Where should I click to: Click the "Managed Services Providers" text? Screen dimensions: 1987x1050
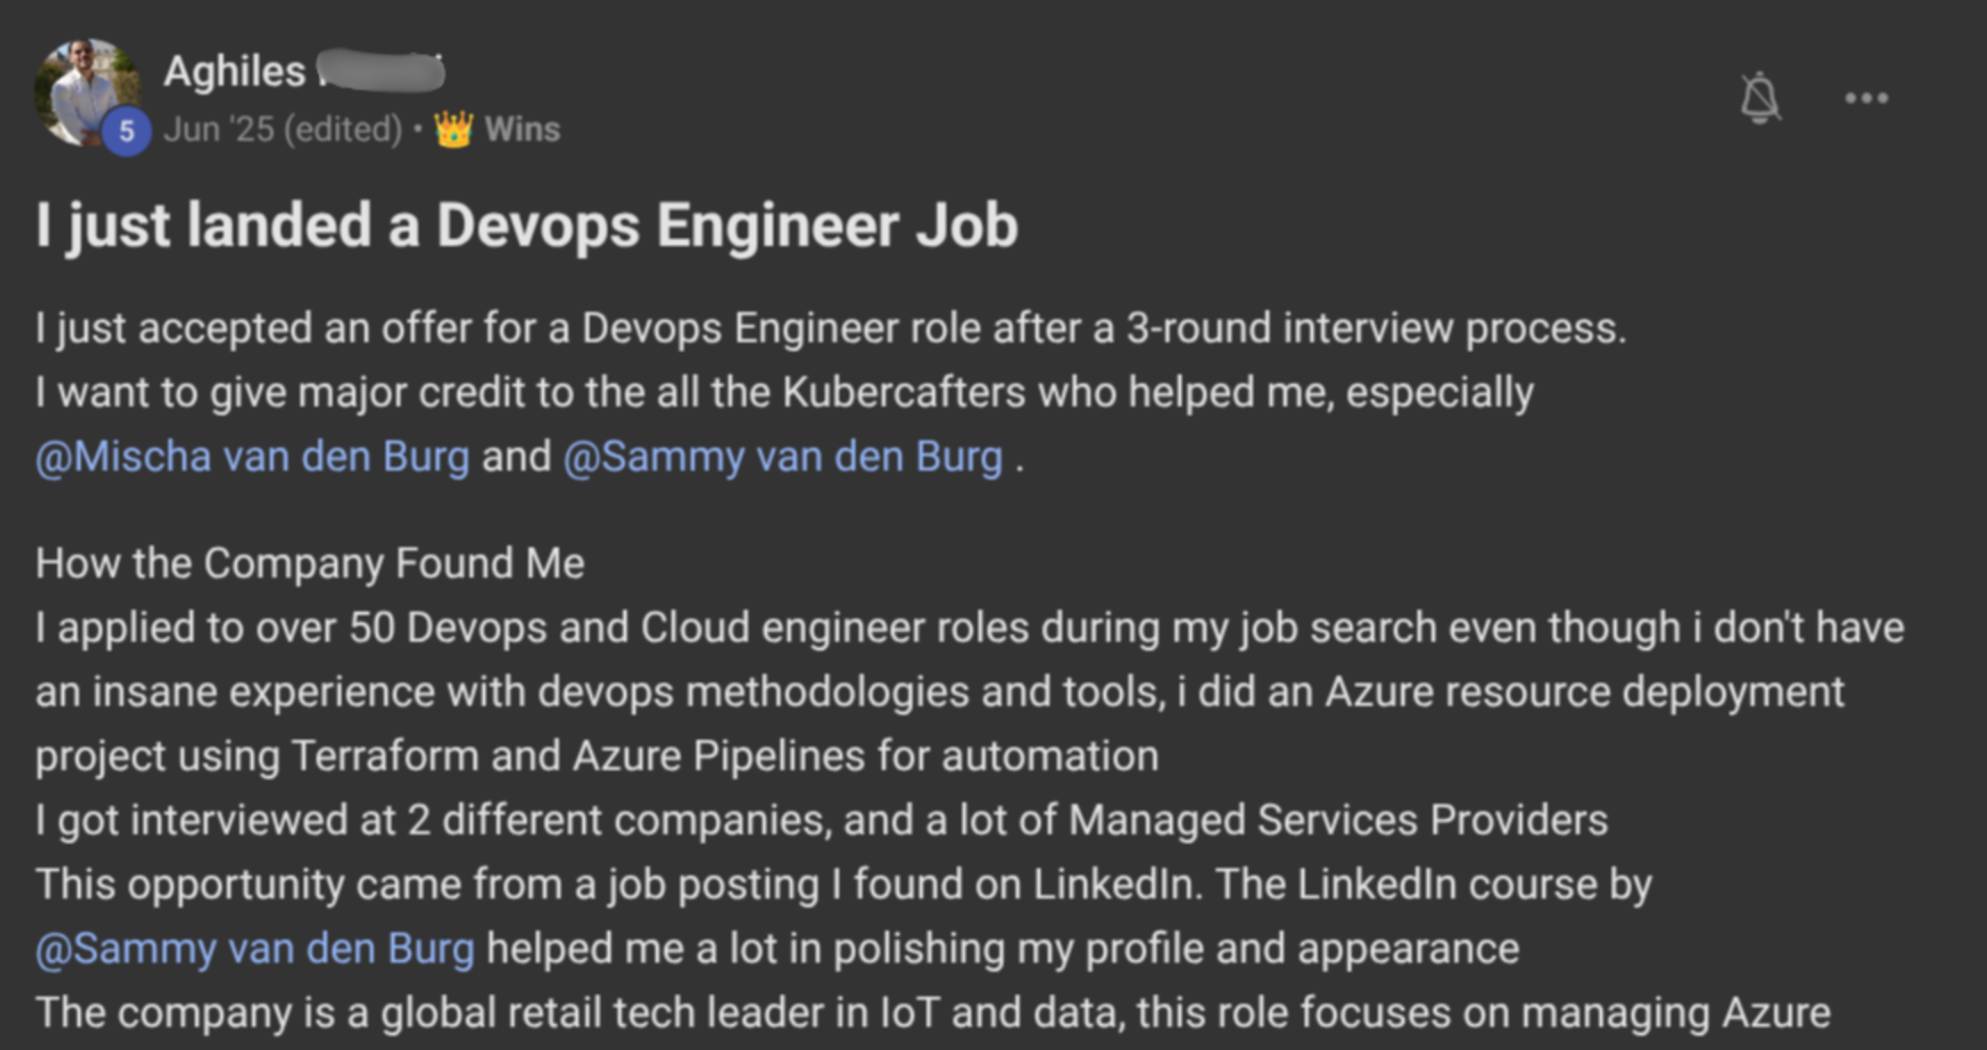click(1338, 821)
